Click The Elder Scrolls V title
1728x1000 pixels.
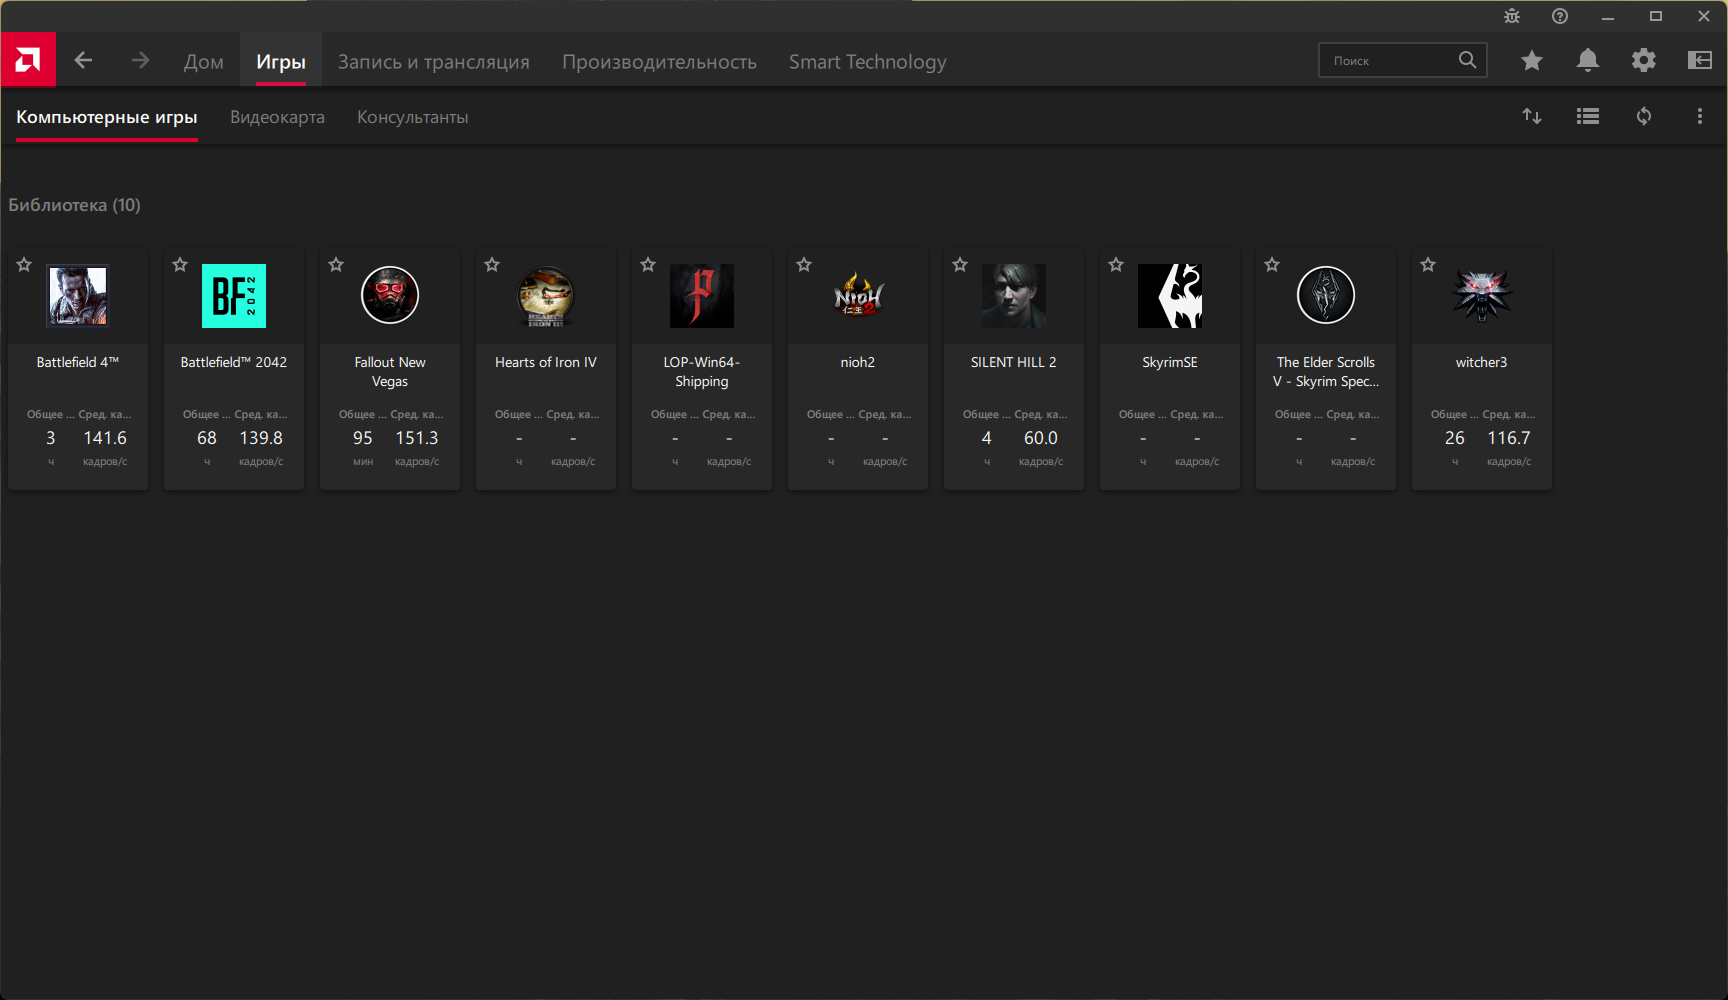1326,372
